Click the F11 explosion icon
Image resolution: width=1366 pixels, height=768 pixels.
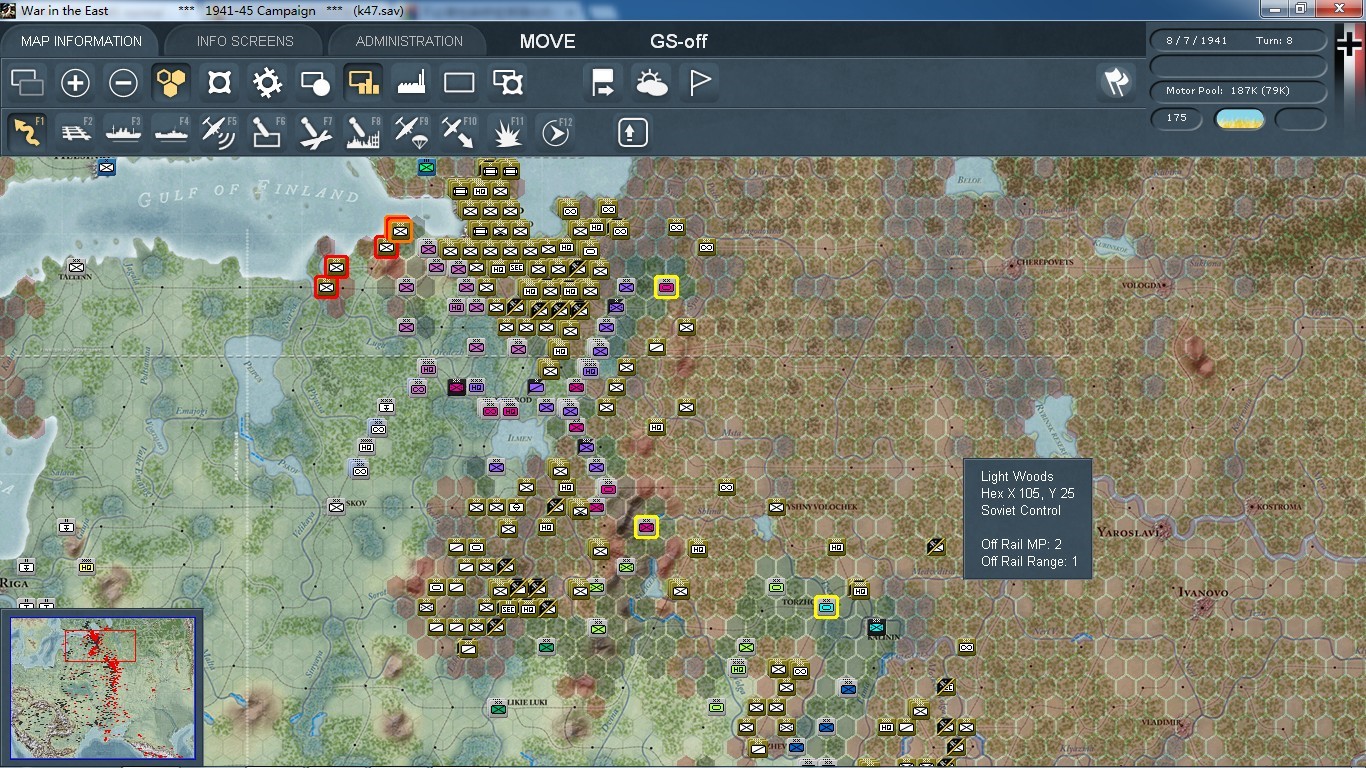tap(508, 132)
